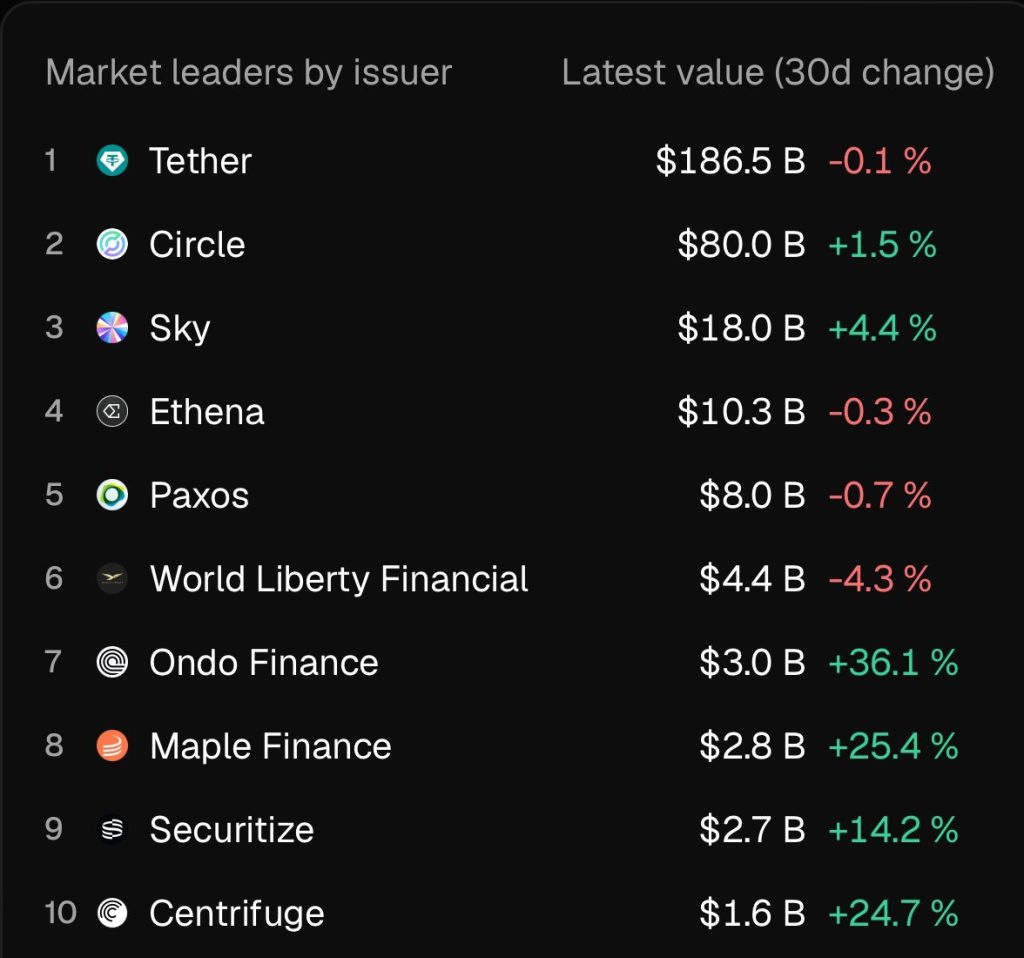Click Ondo Finance's +36.1 % change
Image resolution: width=1024 pixels, height=958 pixels.
[892, 662]
